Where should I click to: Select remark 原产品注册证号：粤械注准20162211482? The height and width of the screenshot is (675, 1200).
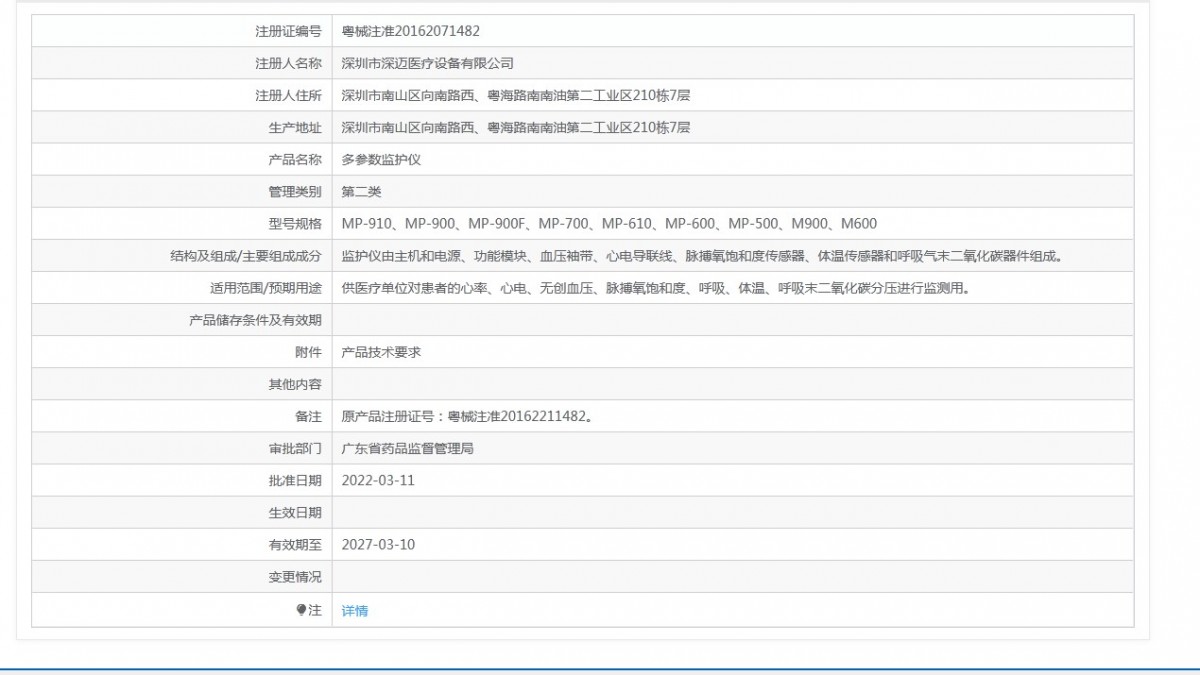point(467,416)
